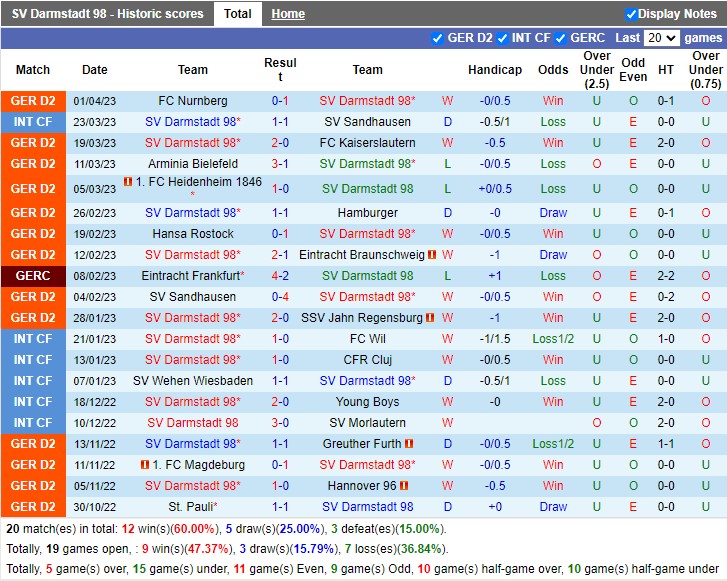This screenshot has height=581, width=727.
Task: Open FC Nurnberg team link
Action: pos(192,101)
